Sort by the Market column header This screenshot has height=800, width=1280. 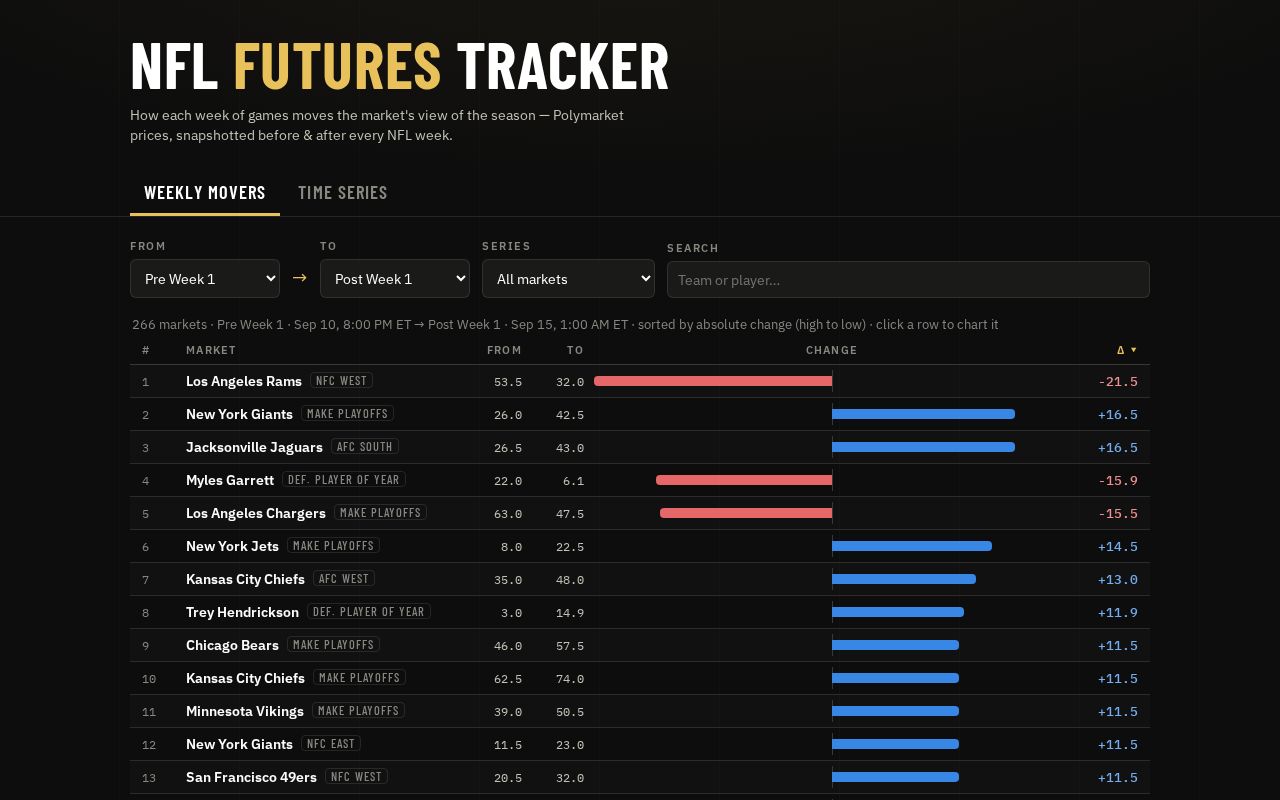point(211,350)
